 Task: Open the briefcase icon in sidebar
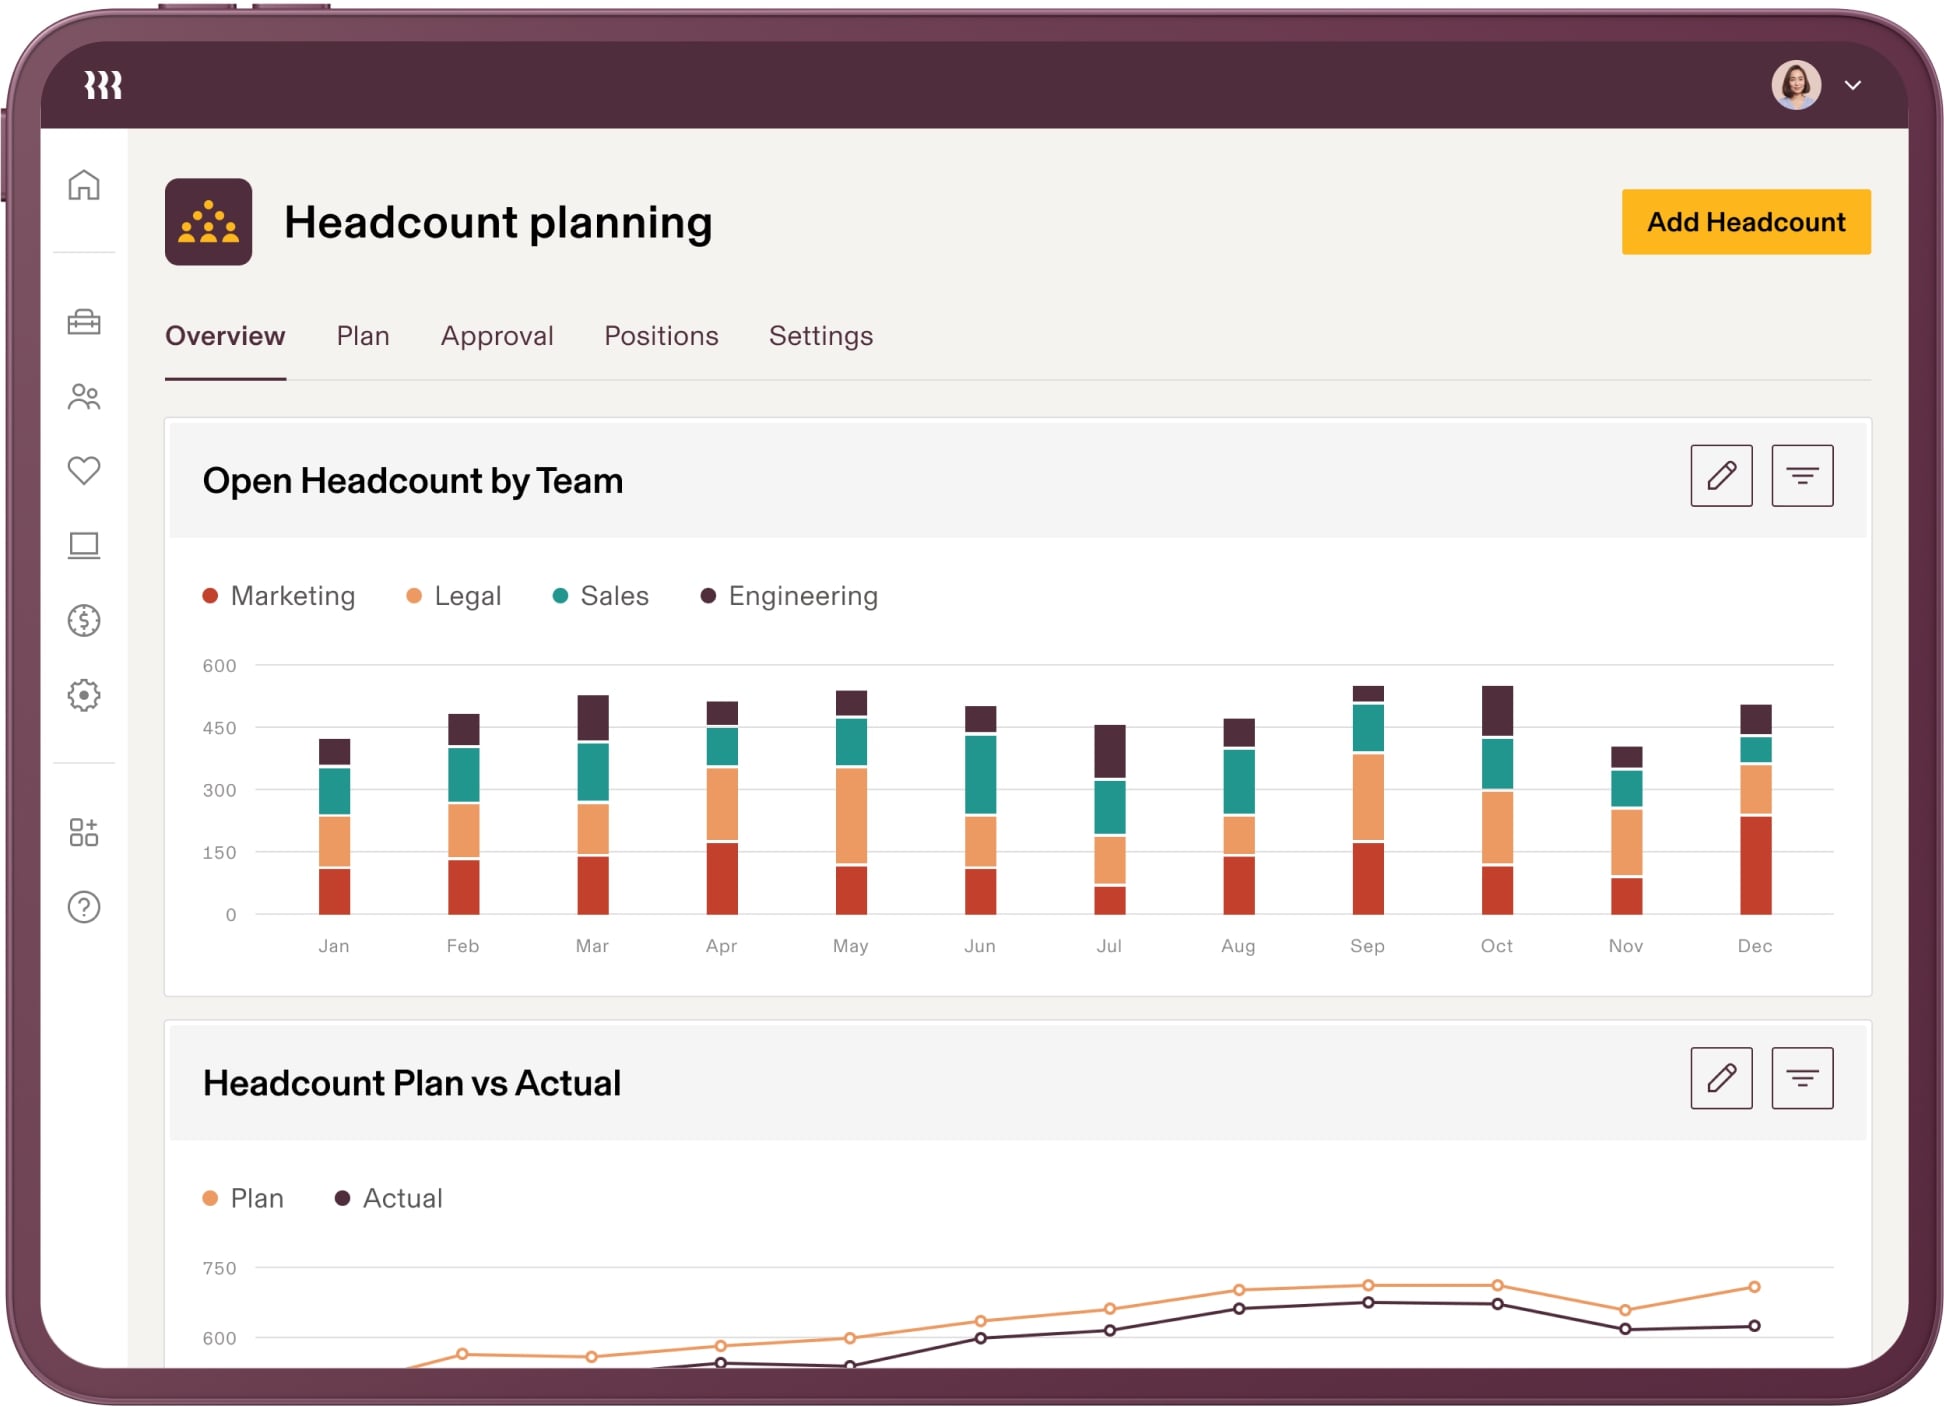(x=84, y=322)
